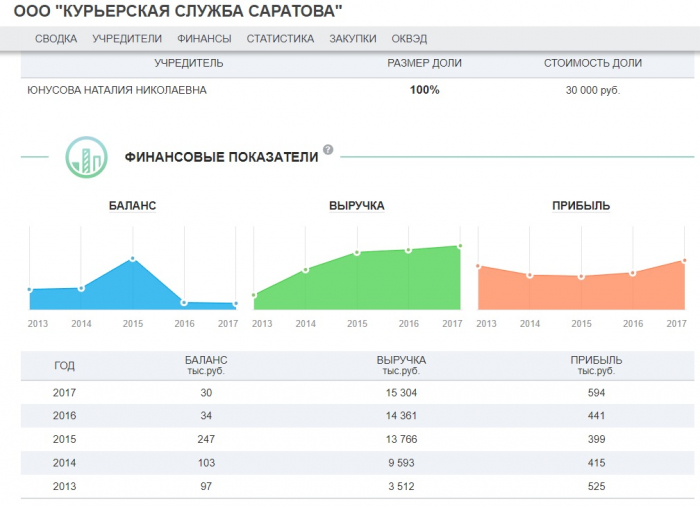The height and width of the screenshot is (506, 700).
Task: Click the 100% share size value
Action: [x=425, y=90]
